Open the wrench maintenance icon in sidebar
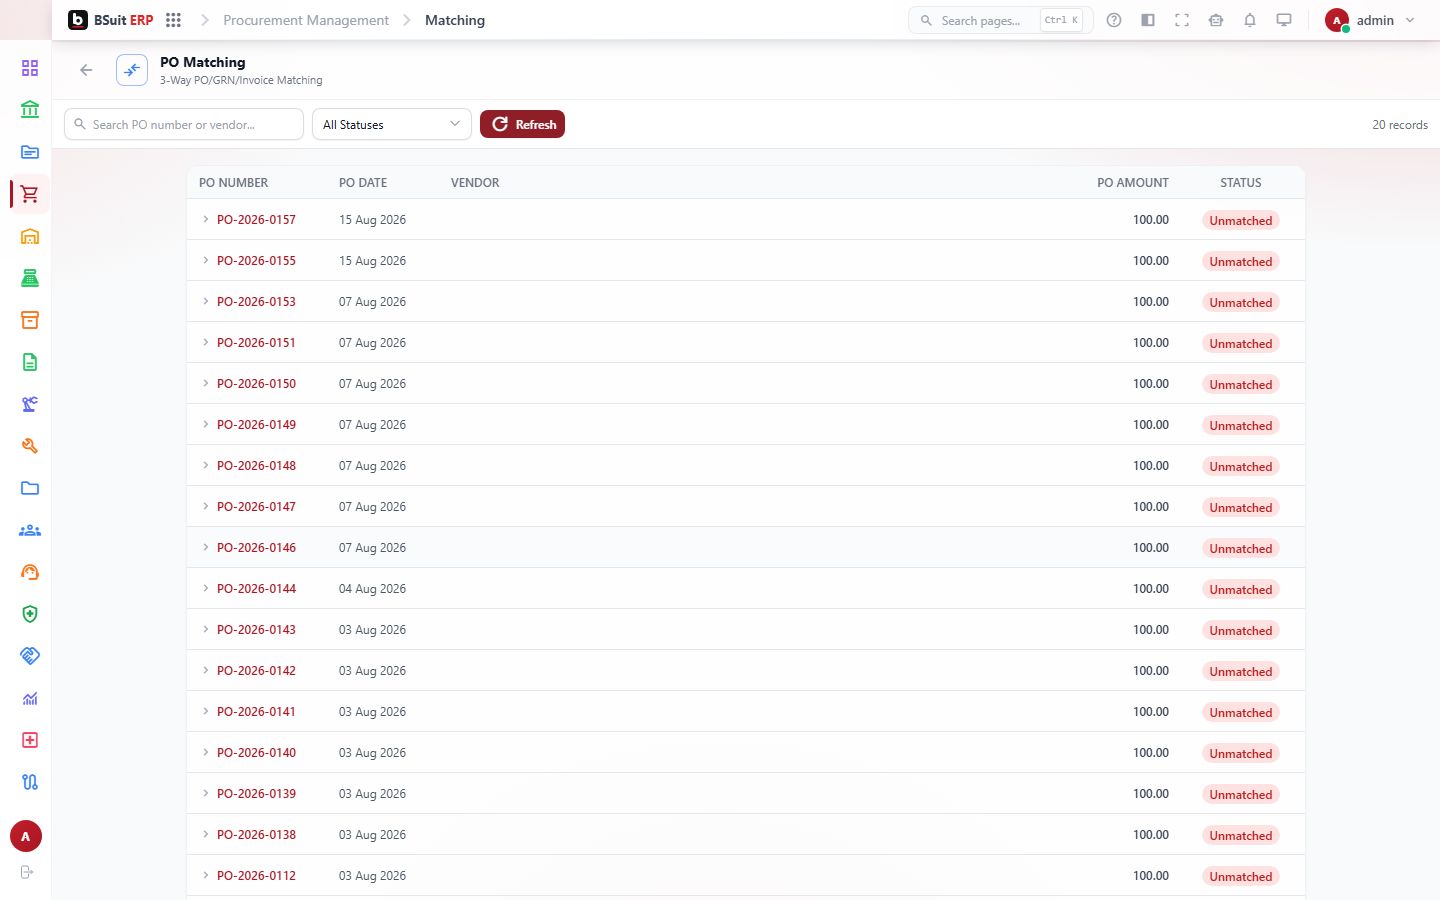The image size is (1440, 900). (x=30, y=446)
